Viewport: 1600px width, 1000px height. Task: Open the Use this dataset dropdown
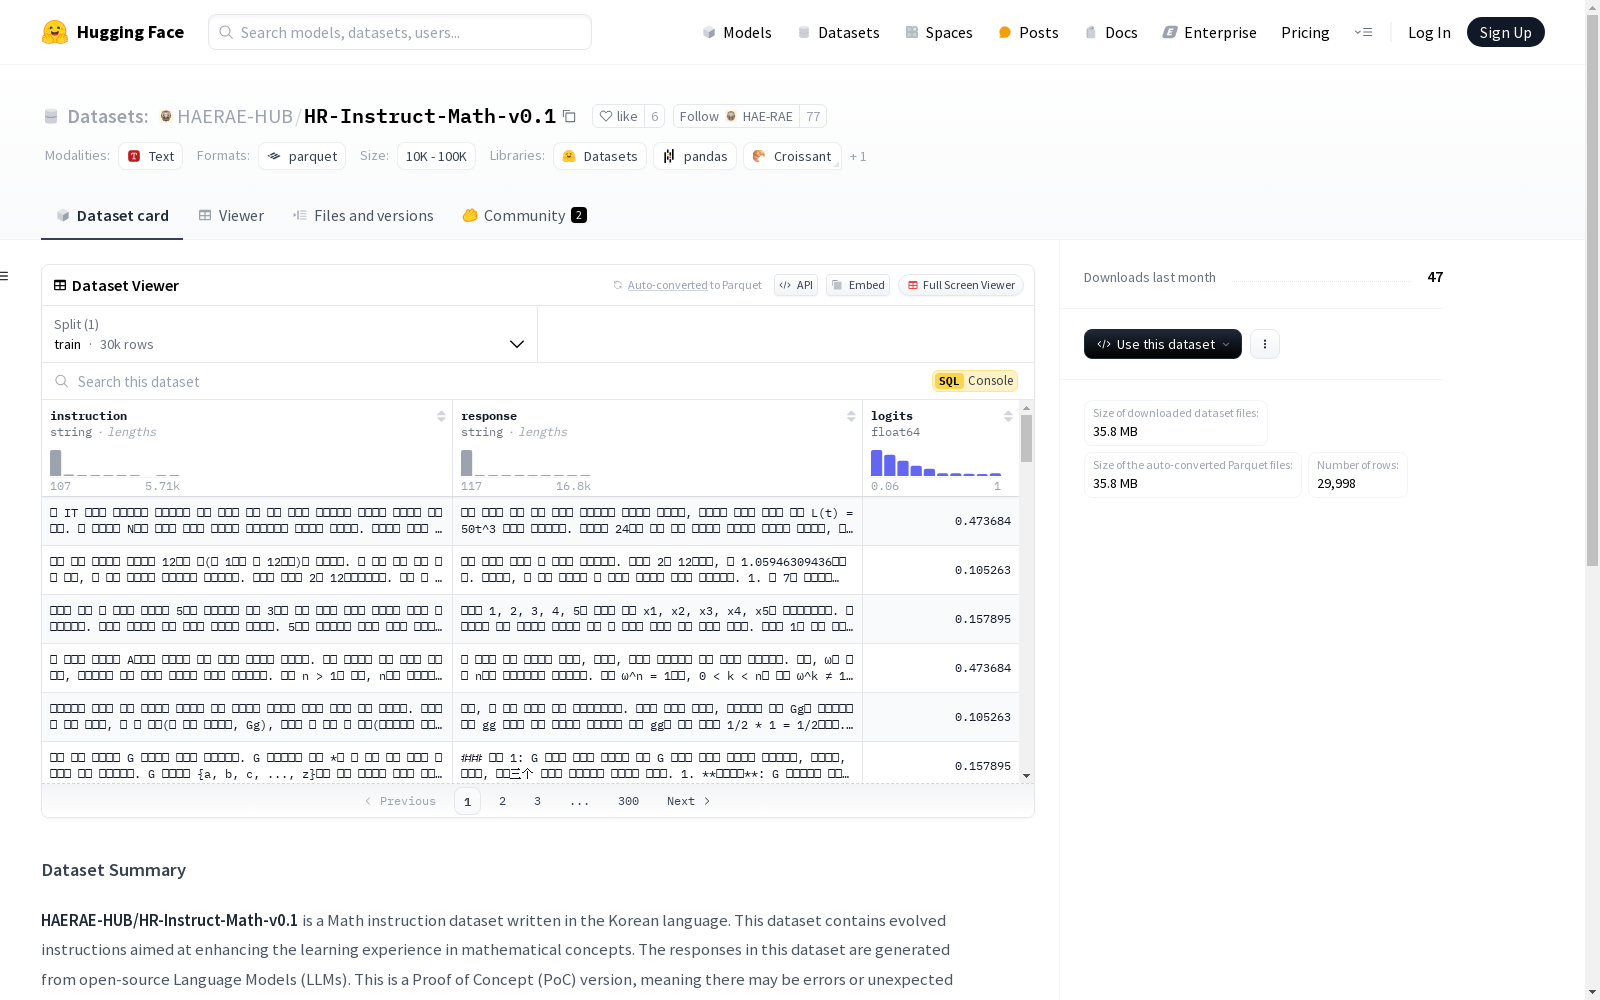tap(1163, 344)
